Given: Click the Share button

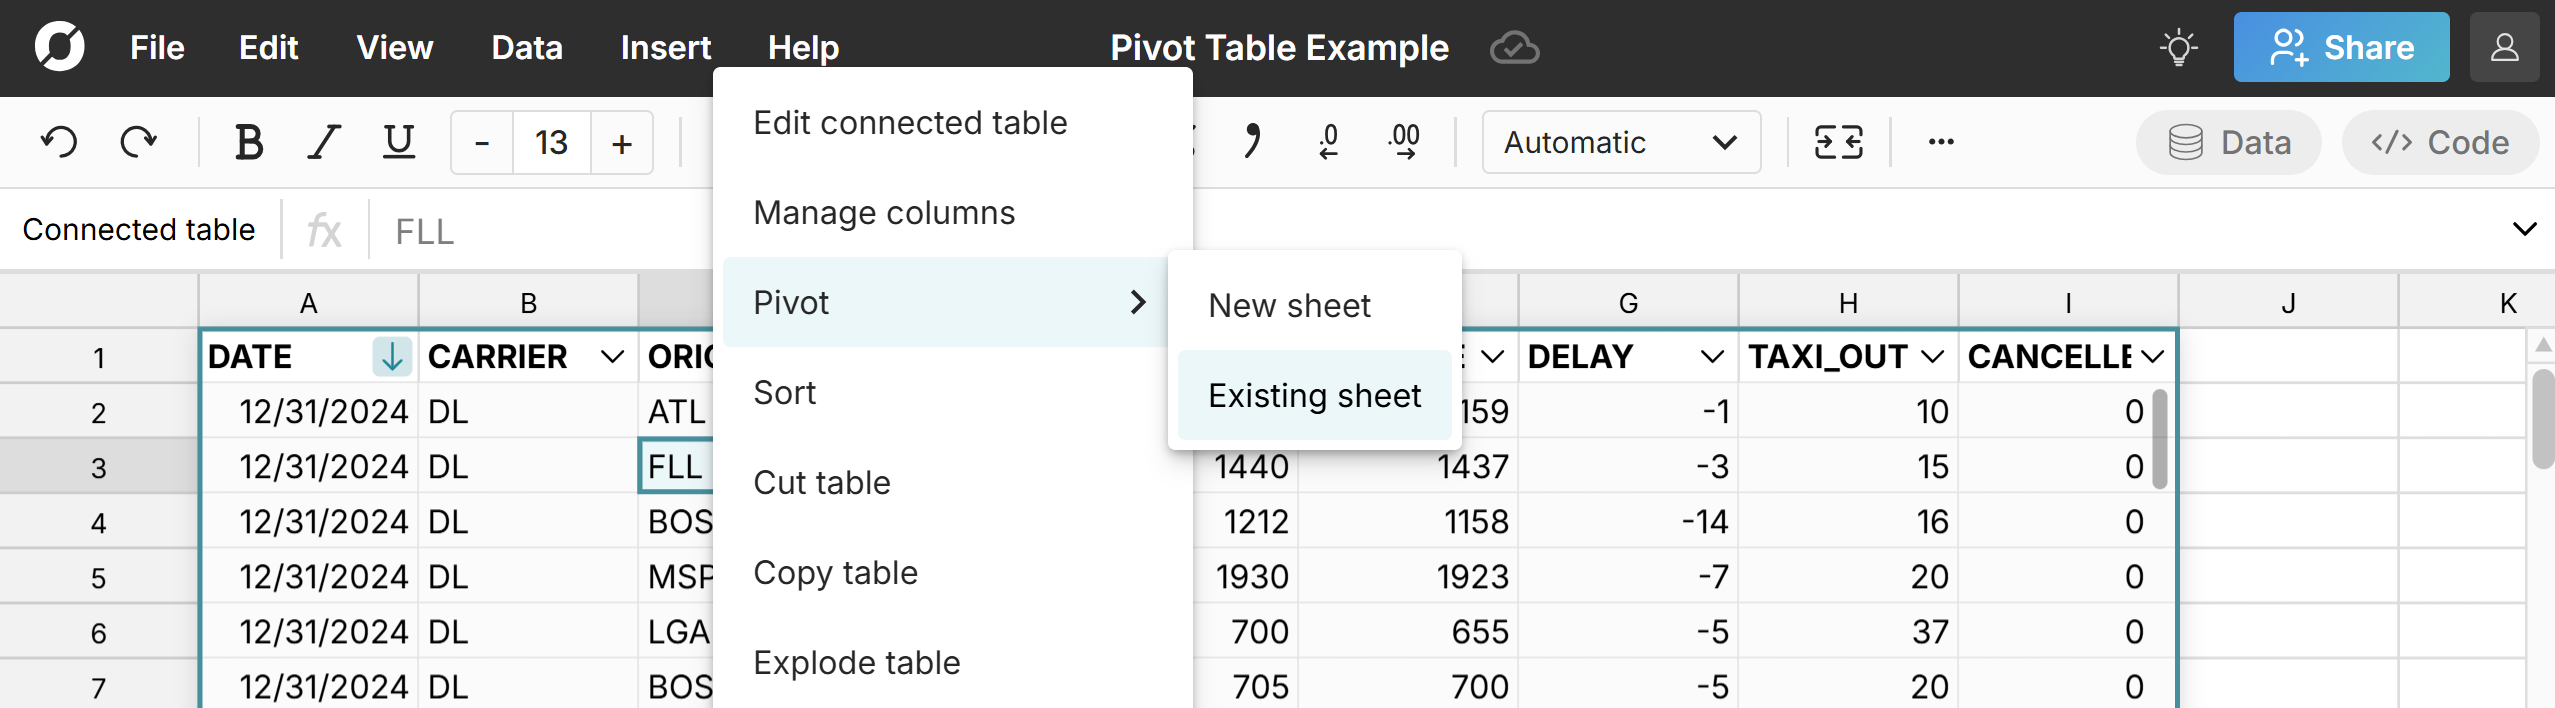Looking at the screenshot, I should click(x=2341, y=48).
